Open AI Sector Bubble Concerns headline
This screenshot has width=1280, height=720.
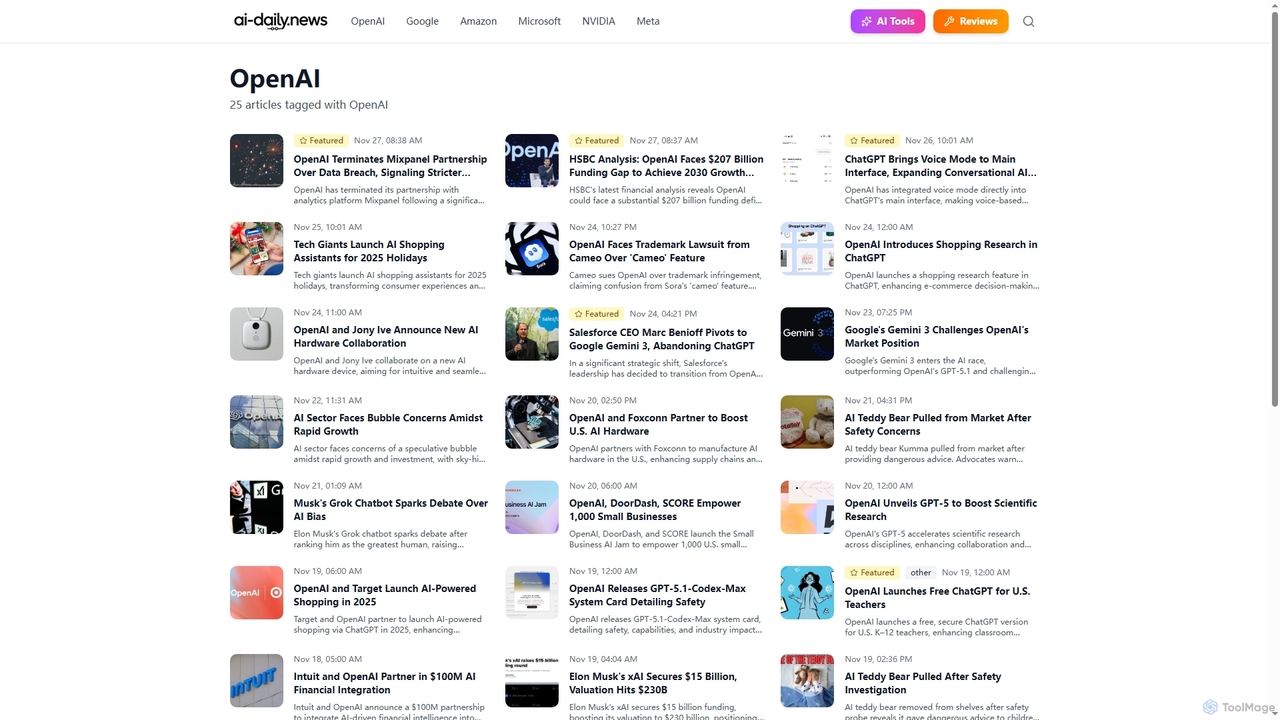[x=388, y=425]
